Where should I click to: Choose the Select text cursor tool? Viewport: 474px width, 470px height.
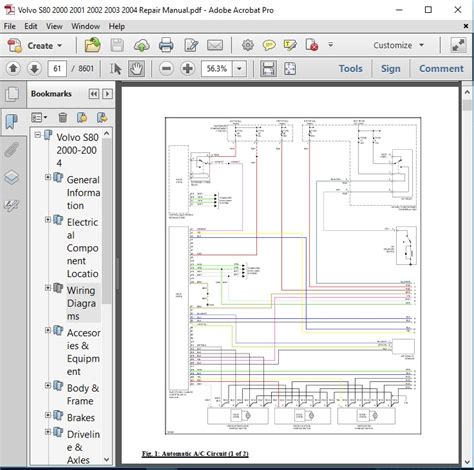click(115, 69)
